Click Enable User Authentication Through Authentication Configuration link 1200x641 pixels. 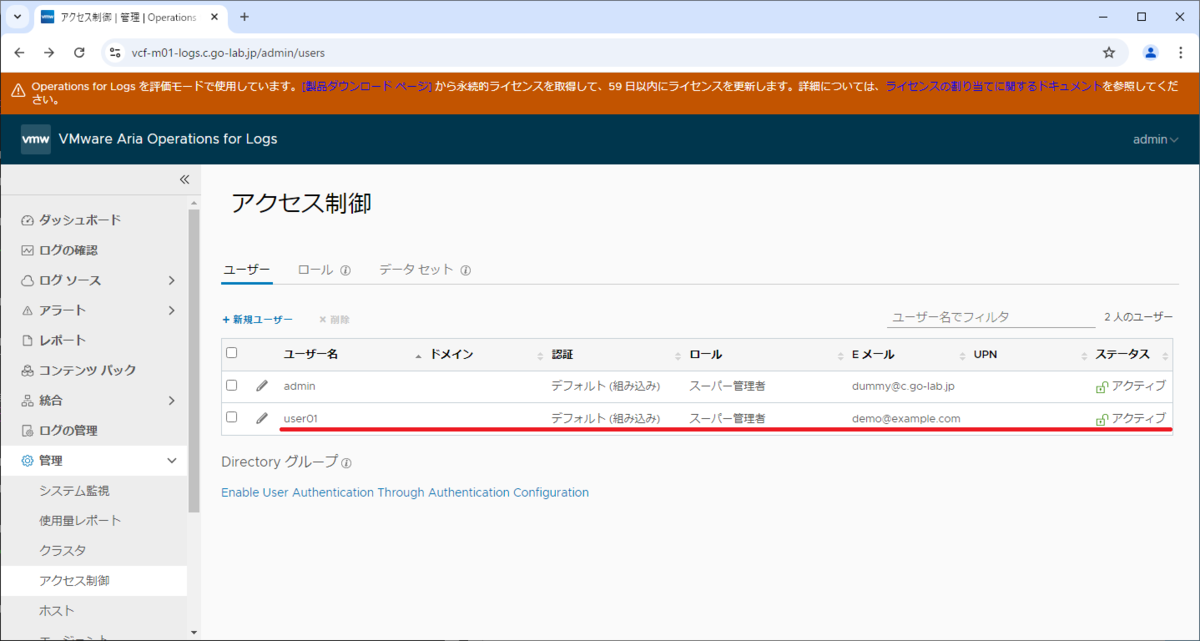[405, 492]
